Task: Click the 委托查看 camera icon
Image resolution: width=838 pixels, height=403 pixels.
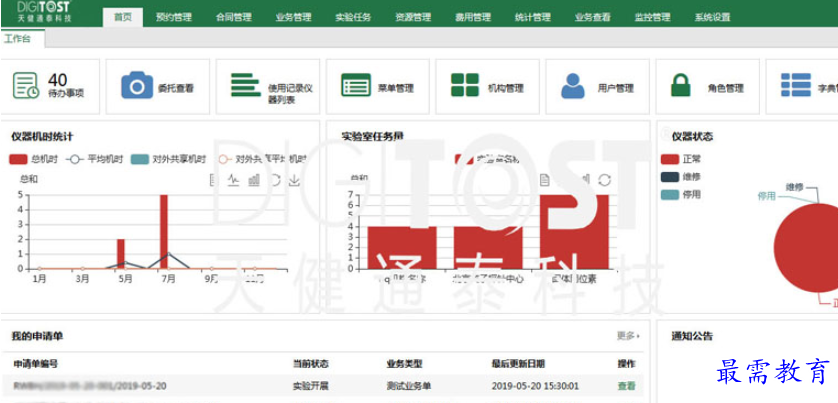Action: tap(137, 86)
